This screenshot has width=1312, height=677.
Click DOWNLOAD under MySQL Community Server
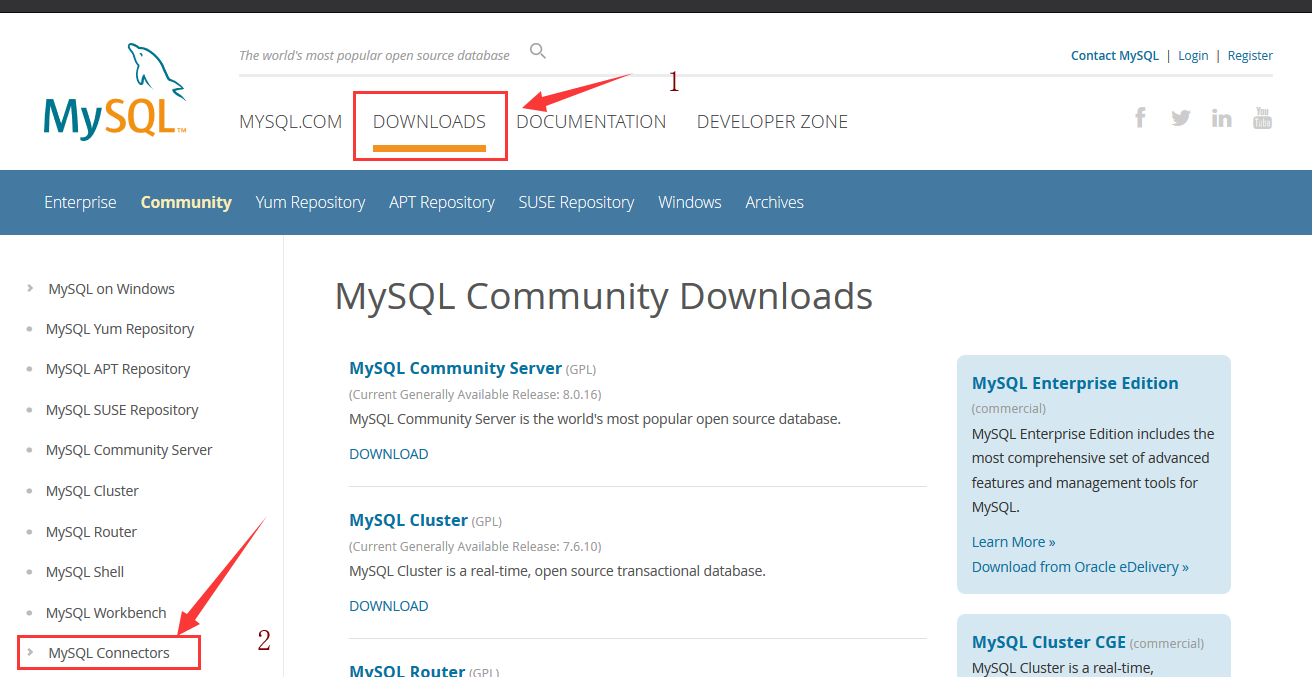[x=389, y=454]
